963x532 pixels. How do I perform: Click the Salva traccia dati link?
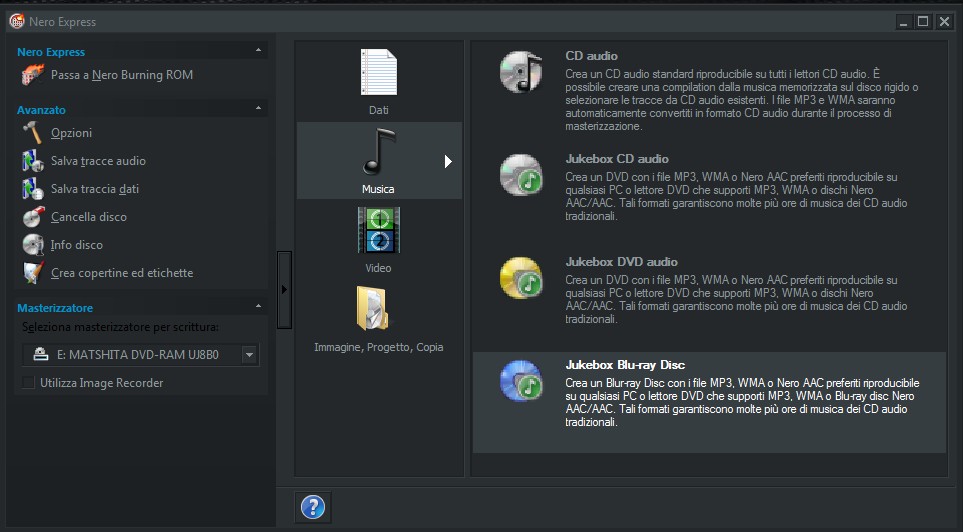tap(95, 189)
